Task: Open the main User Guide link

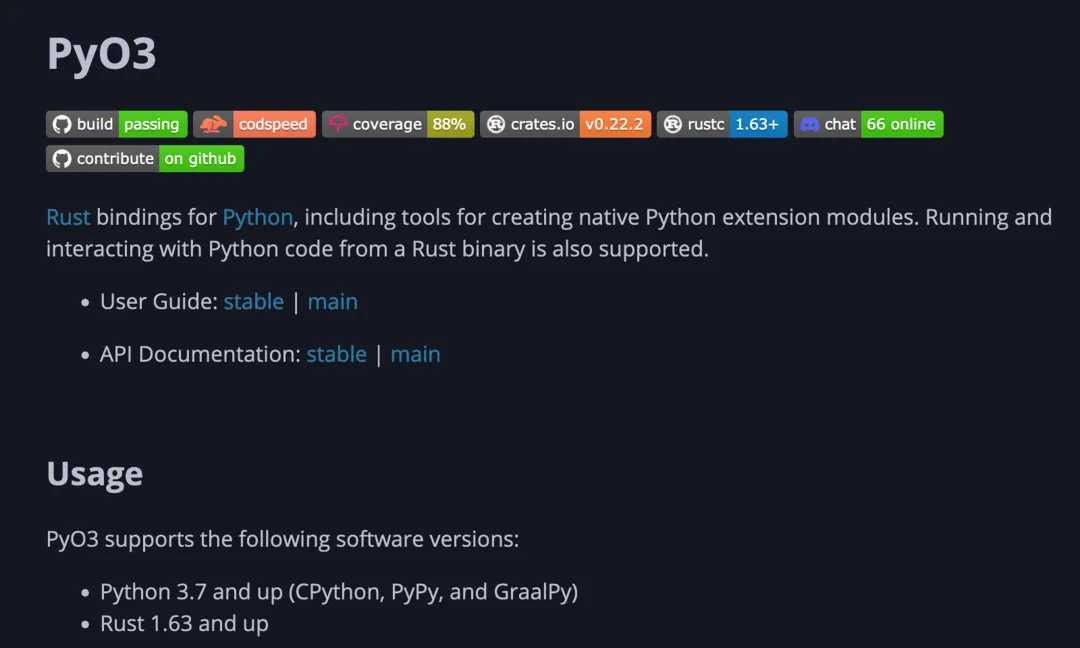Action: pyautogui.click(x=332, y=302)
